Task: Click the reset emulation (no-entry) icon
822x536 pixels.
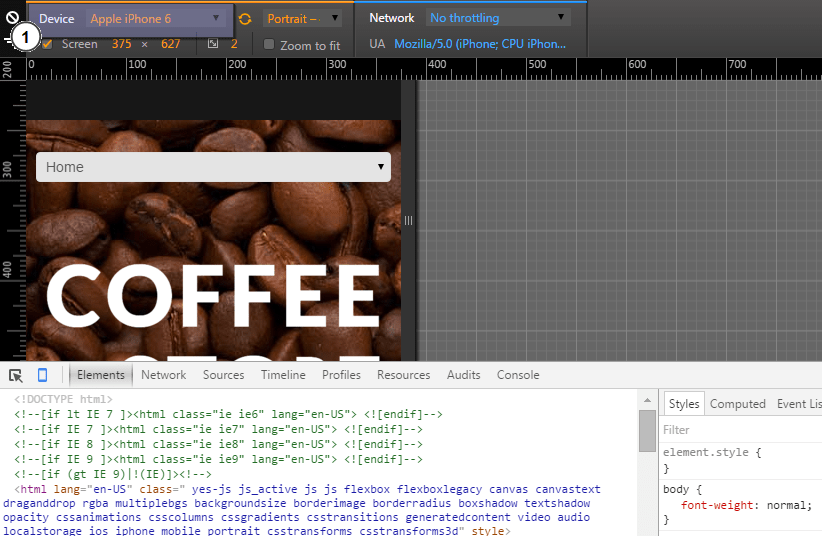Action: tap(12, 18)
